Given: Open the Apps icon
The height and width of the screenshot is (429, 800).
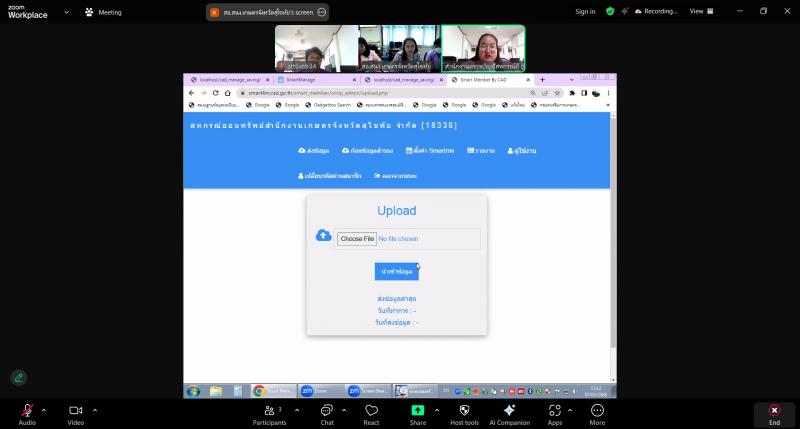Looking at the screenshot, I should (x=555, y=411).
